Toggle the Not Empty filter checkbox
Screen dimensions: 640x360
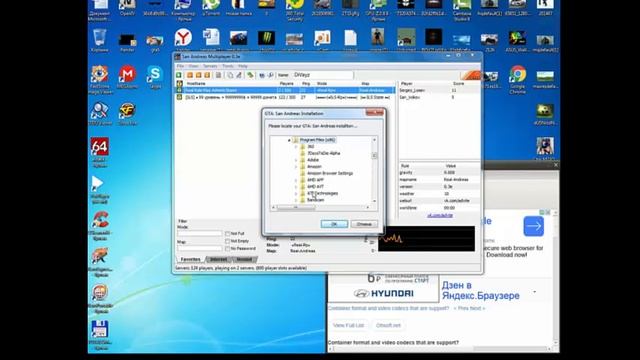227,241
